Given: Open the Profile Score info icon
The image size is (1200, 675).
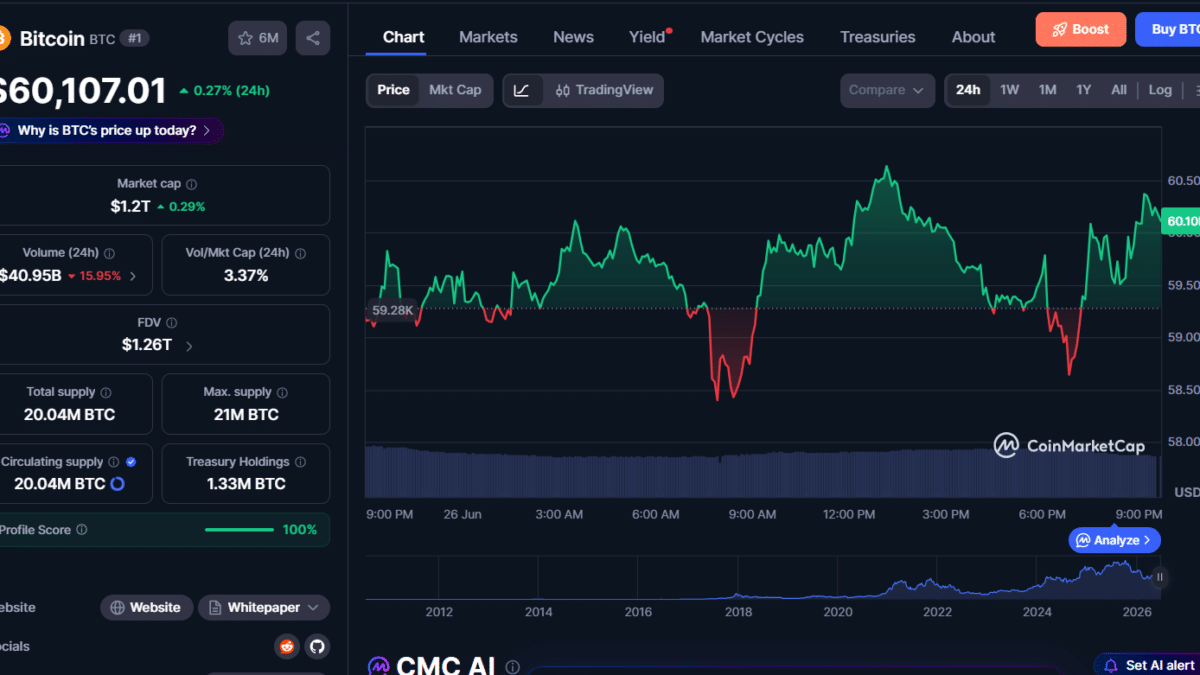Looking at the screenshot, I should click(82, 530).
